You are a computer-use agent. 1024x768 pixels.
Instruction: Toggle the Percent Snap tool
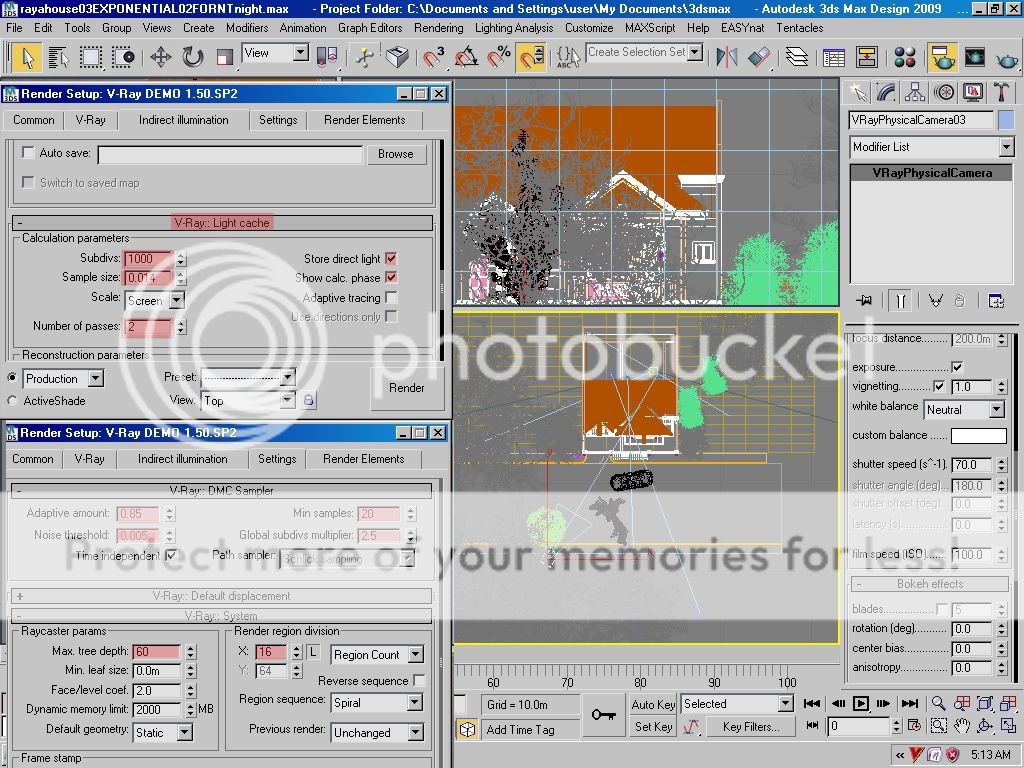pos(499,57)
